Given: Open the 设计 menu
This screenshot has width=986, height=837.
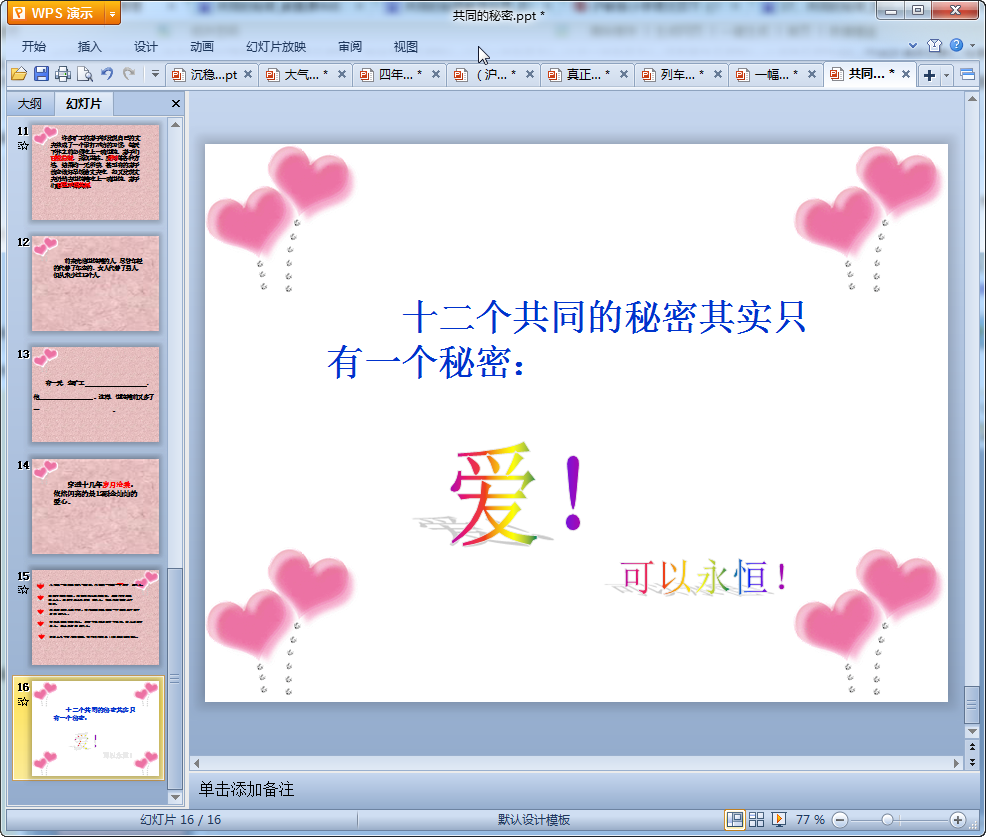Looking at the screenshot, I should pos(146,47).
